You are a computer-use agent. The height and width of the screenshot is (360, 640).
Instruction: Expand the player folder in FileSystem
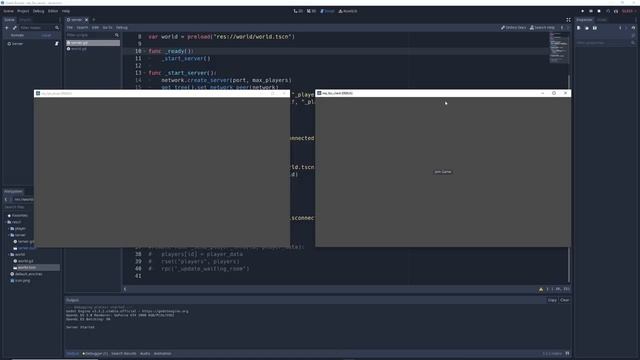click(x=9, y=229)
